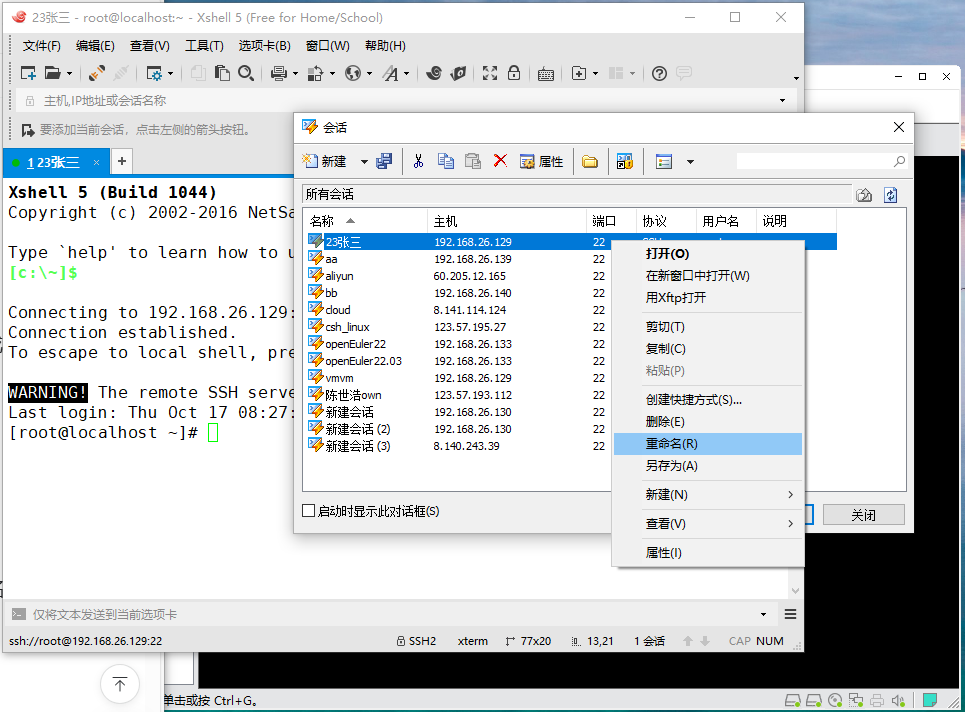This screenshot has width=965, height=712.
Task: Launch Xftp with the swirl icon
Action: pyautogui.click(x=434, y=73)
